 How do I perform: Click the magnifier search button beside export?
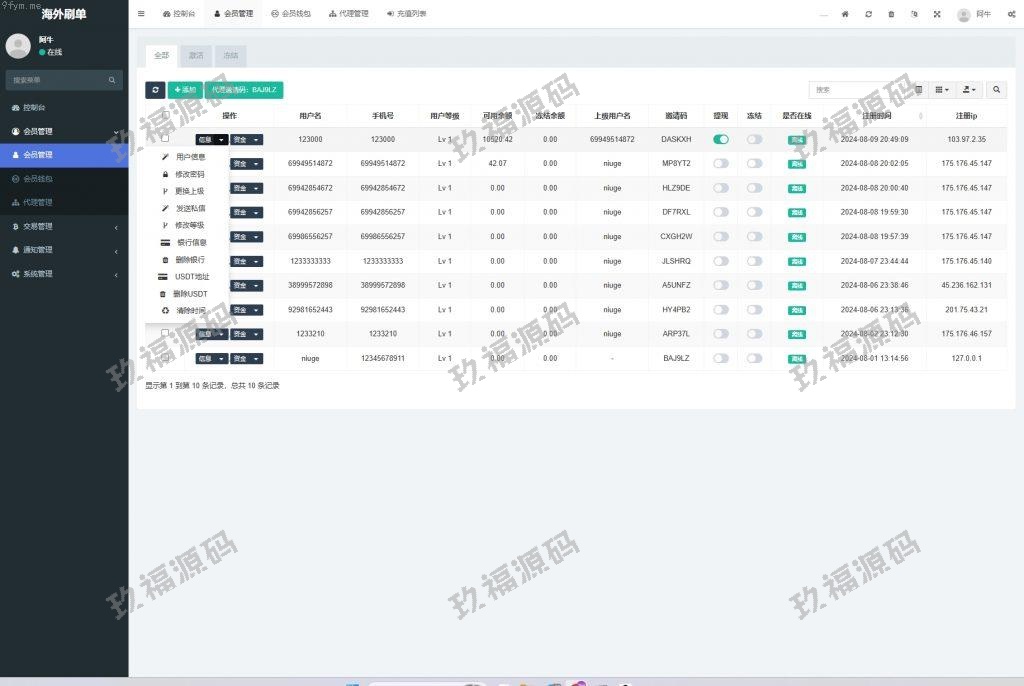click(997, 90)
